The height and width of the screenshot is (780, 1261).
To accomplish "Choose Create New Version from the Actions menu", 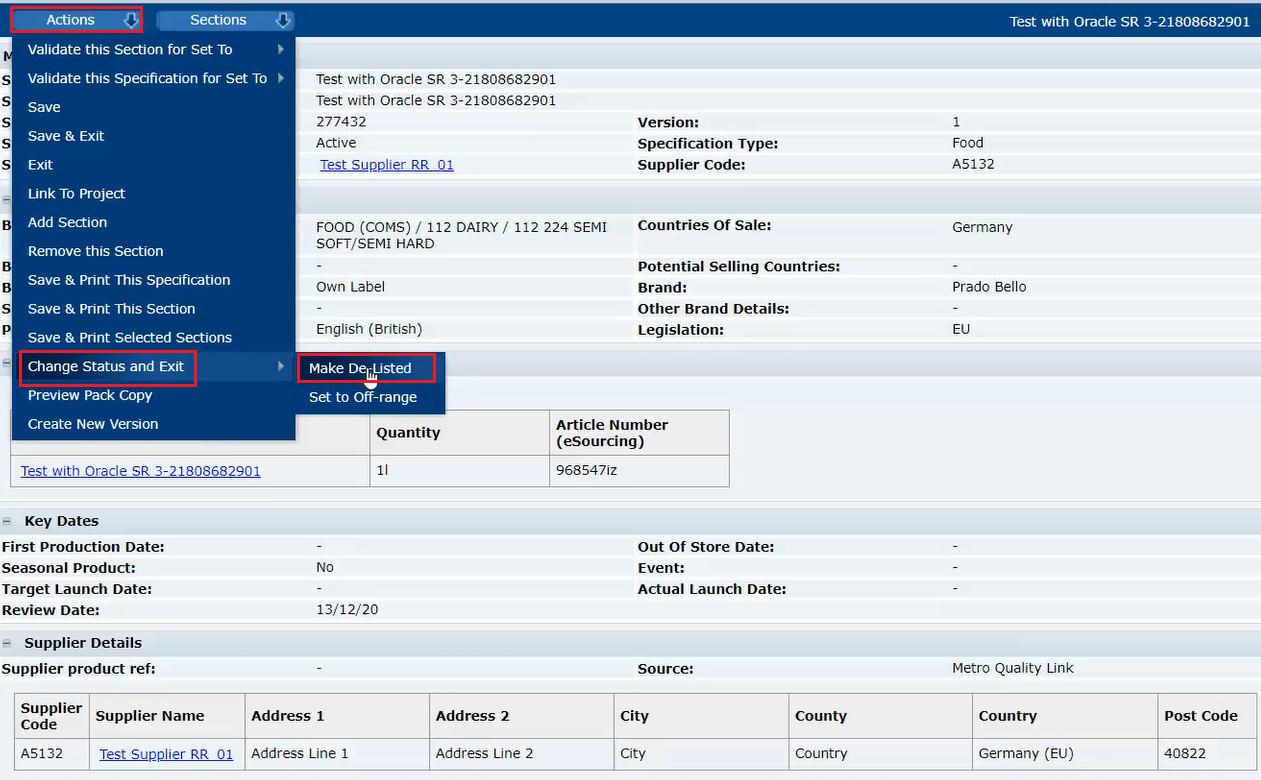I will [93, 424].
